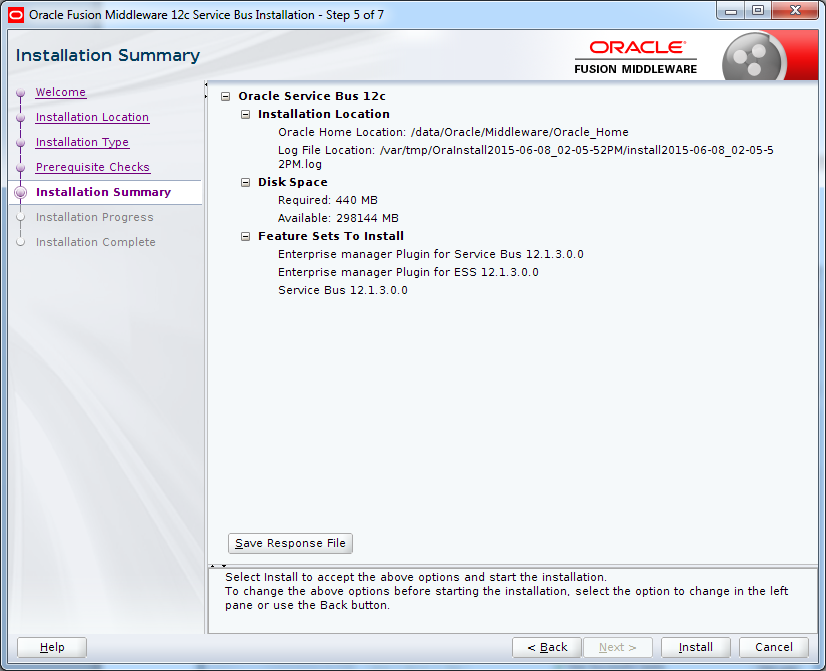This screenshot has height=671, width=826.
Task: Click the Installation Complete step label
Action: (x=96, y=242)
